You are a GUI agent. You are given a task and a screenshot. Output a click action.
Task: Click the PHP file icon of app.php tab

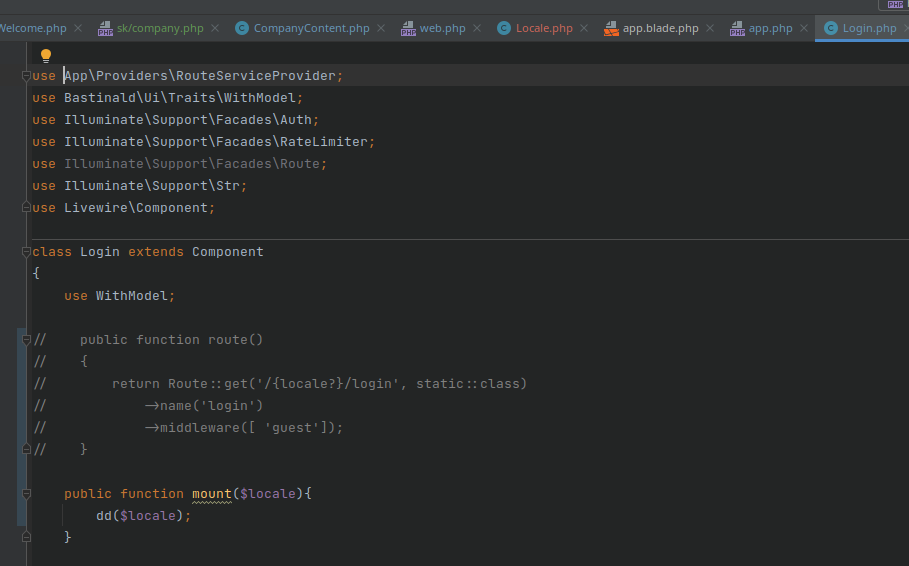point(737,28)
